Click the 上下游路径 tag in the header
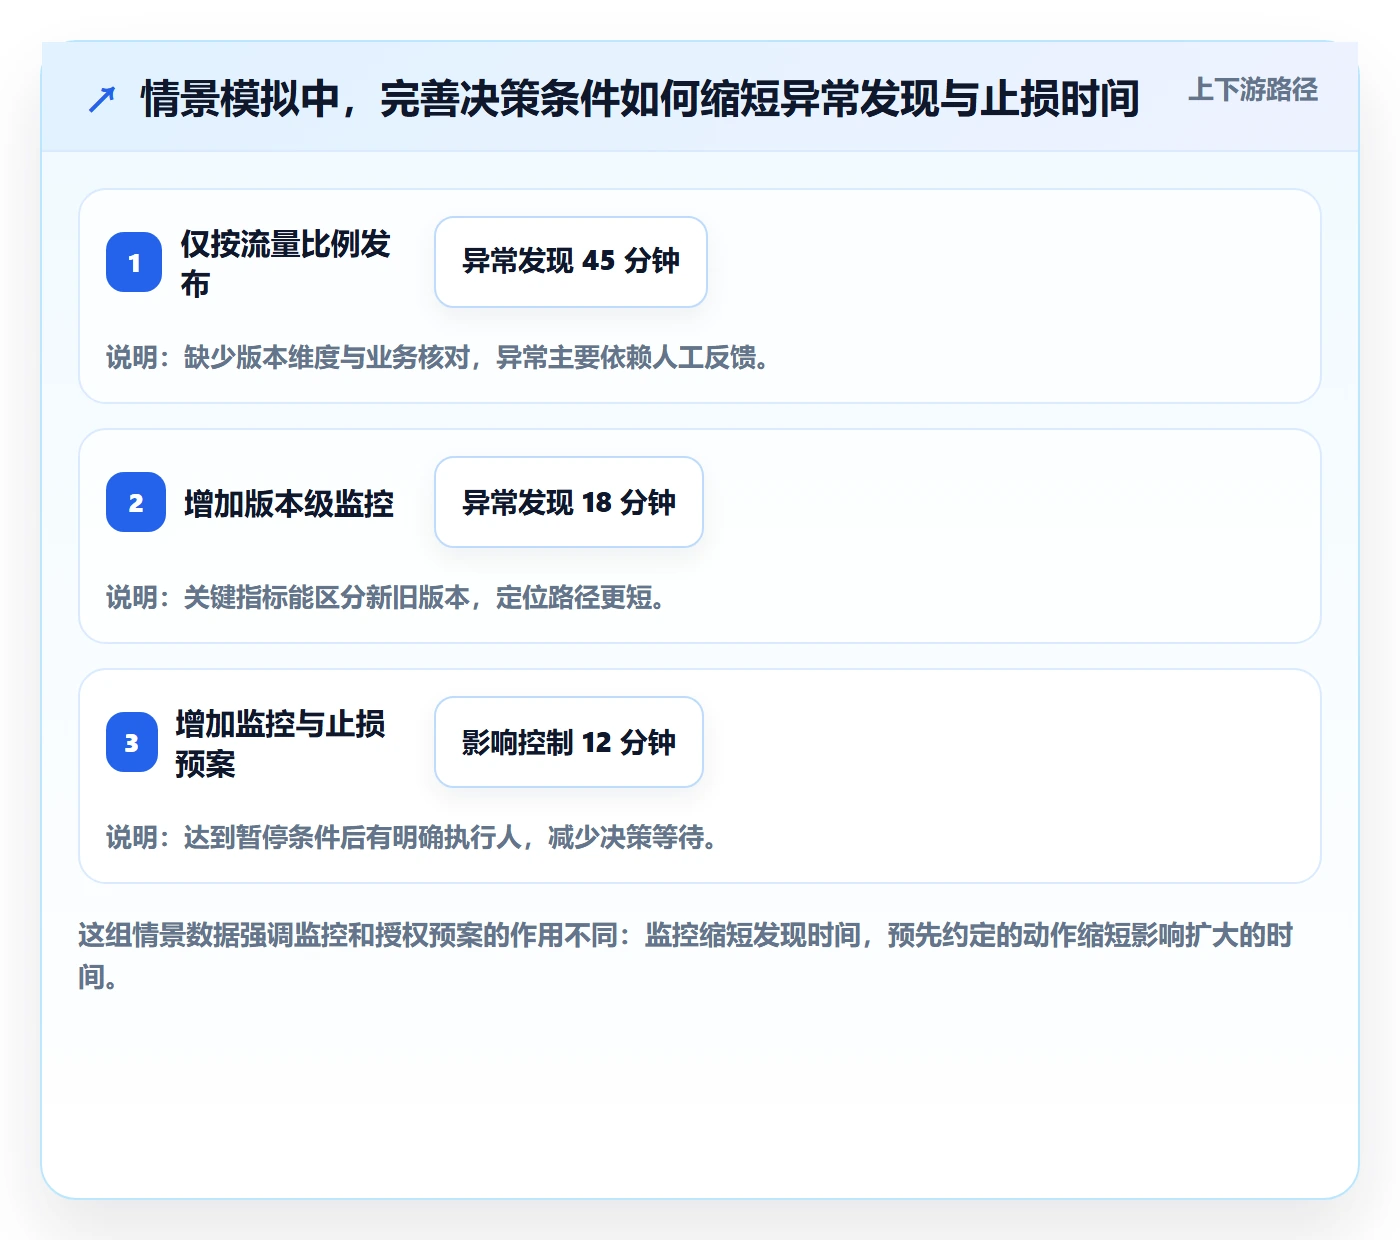This screenshot has width=1400, height=1240. click(1253, 90)
